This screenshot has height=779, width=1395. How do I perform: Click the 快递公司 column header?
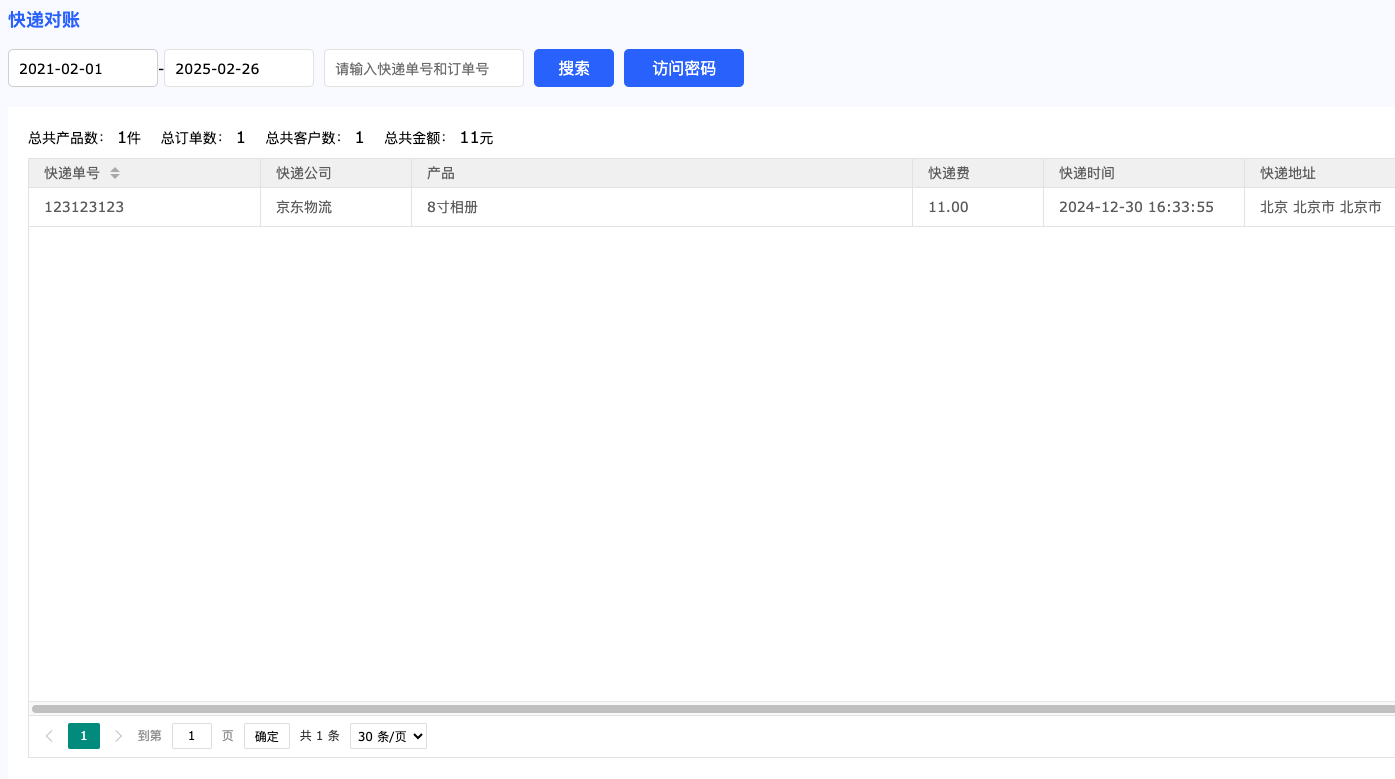point(304,173)
